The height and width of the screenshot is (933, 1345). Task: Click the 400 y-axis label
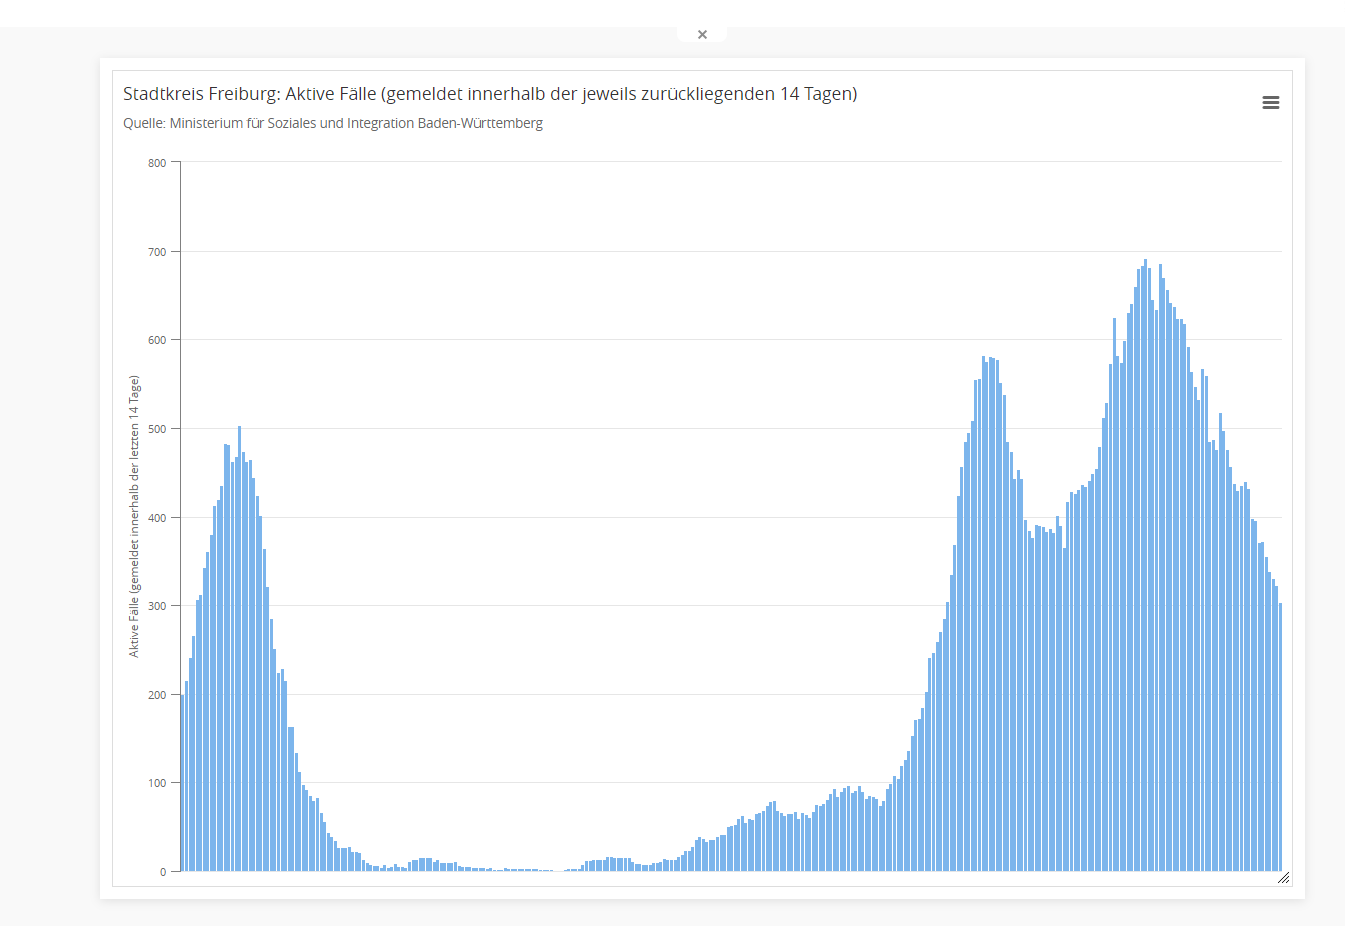click(x=157, y=518)
